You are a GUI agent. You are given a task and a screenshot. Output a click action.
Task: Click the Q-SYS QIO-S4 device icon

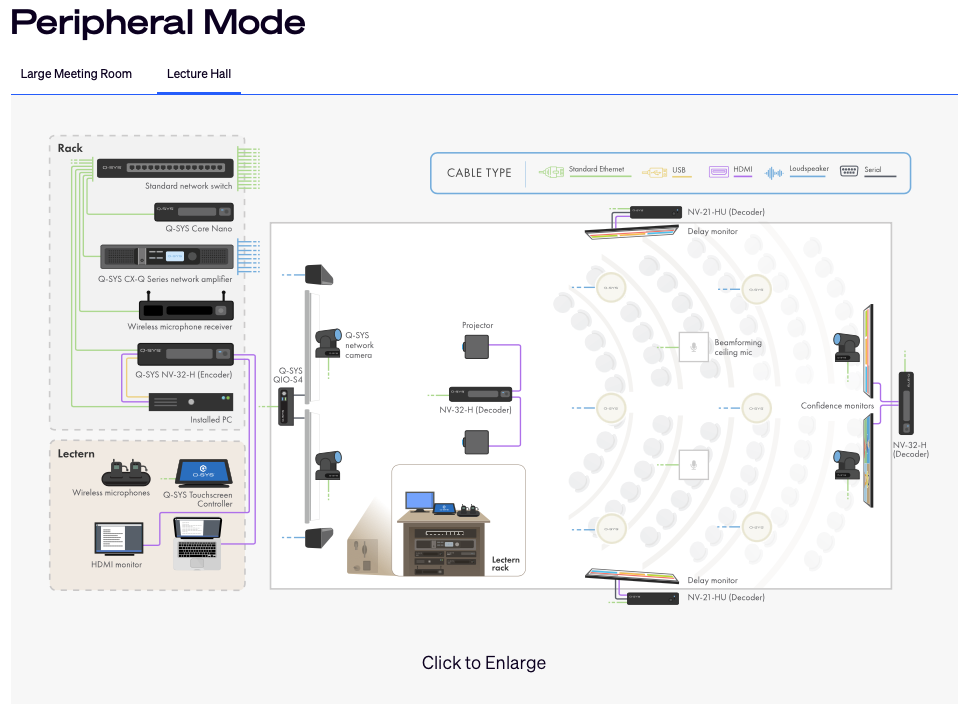click(285, 406)
